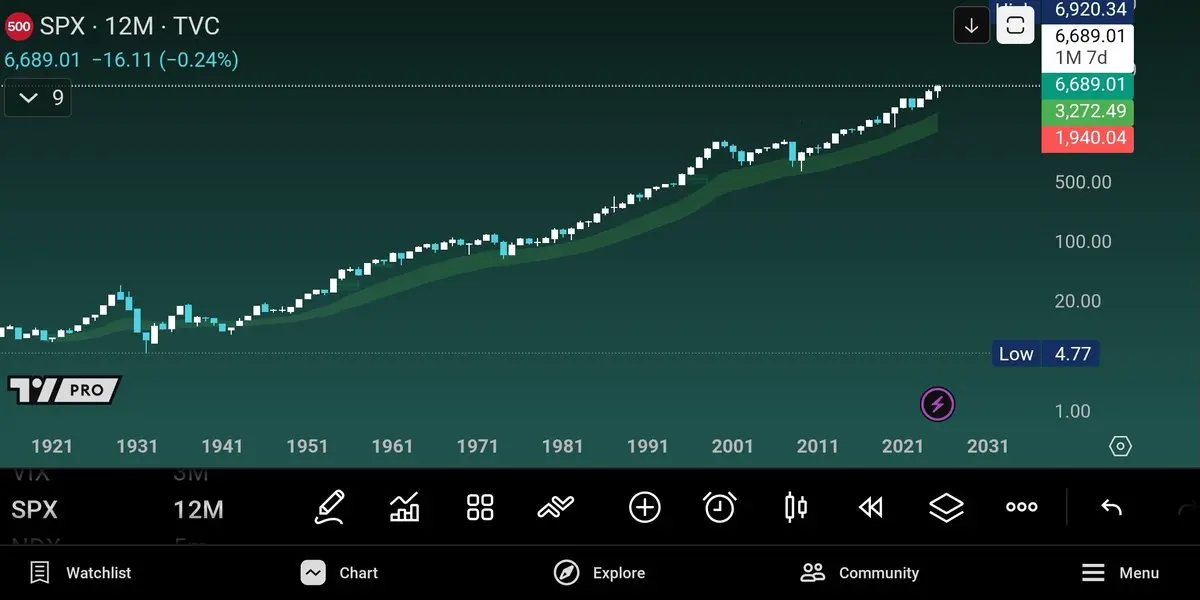Click the green 3,272.49 price label

(1088, 111)
